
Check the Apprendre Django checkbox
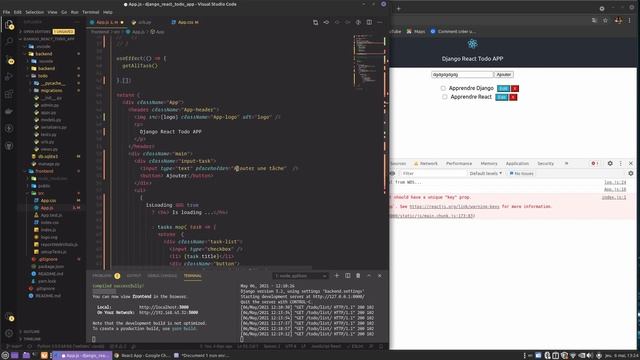[443, 88]
